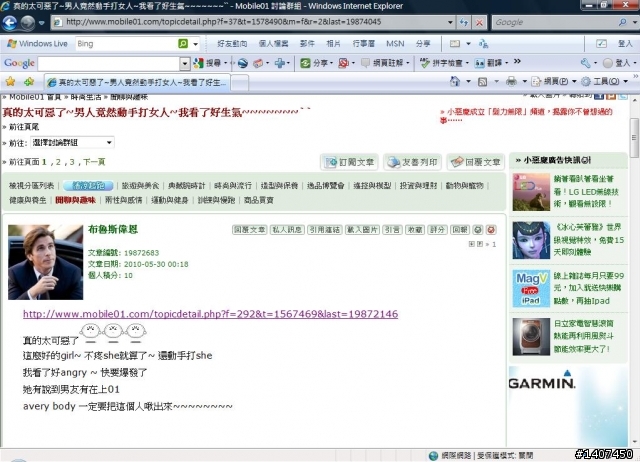Click the Print icon in command bar

(x=511, y=81)
